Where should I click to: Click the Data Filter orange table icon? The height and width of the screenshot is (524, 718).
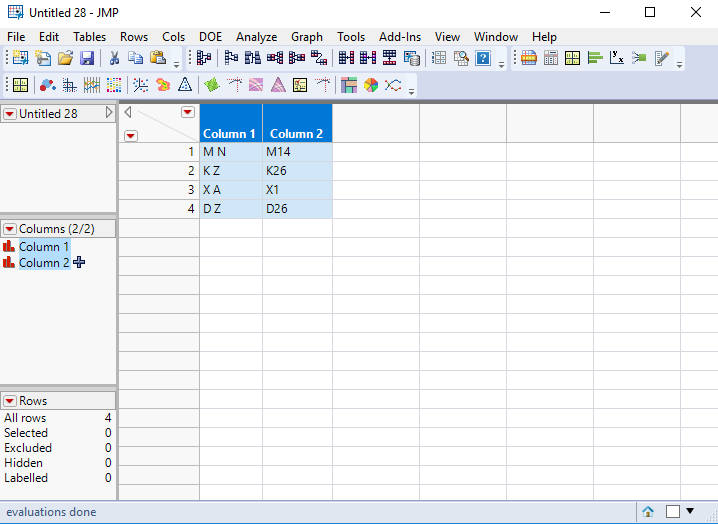529,58
